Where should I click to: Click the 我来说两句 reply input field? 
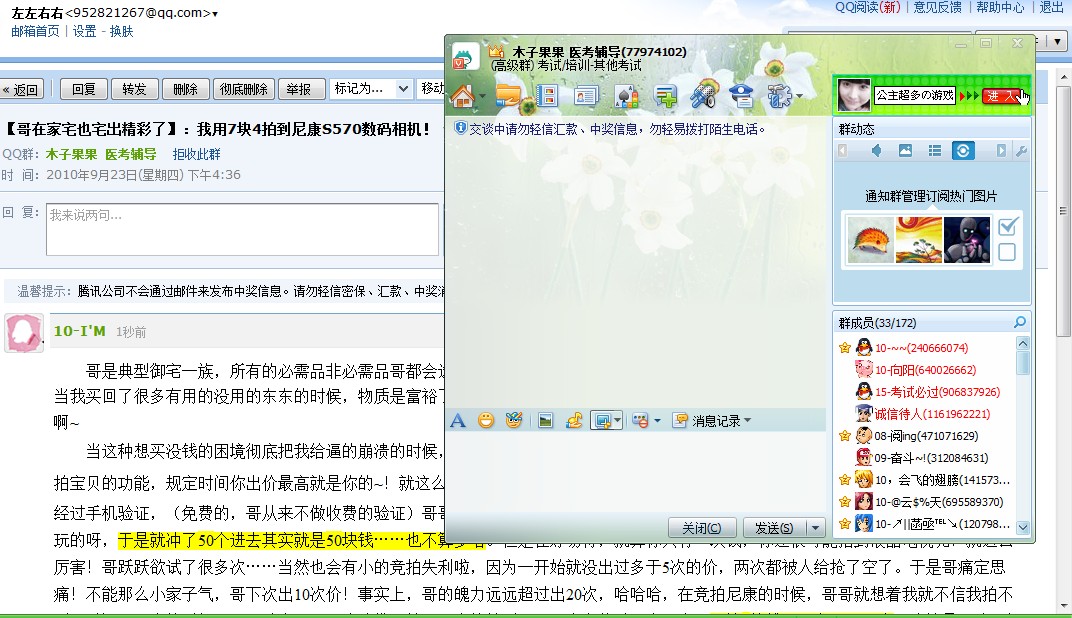(240, 228)
